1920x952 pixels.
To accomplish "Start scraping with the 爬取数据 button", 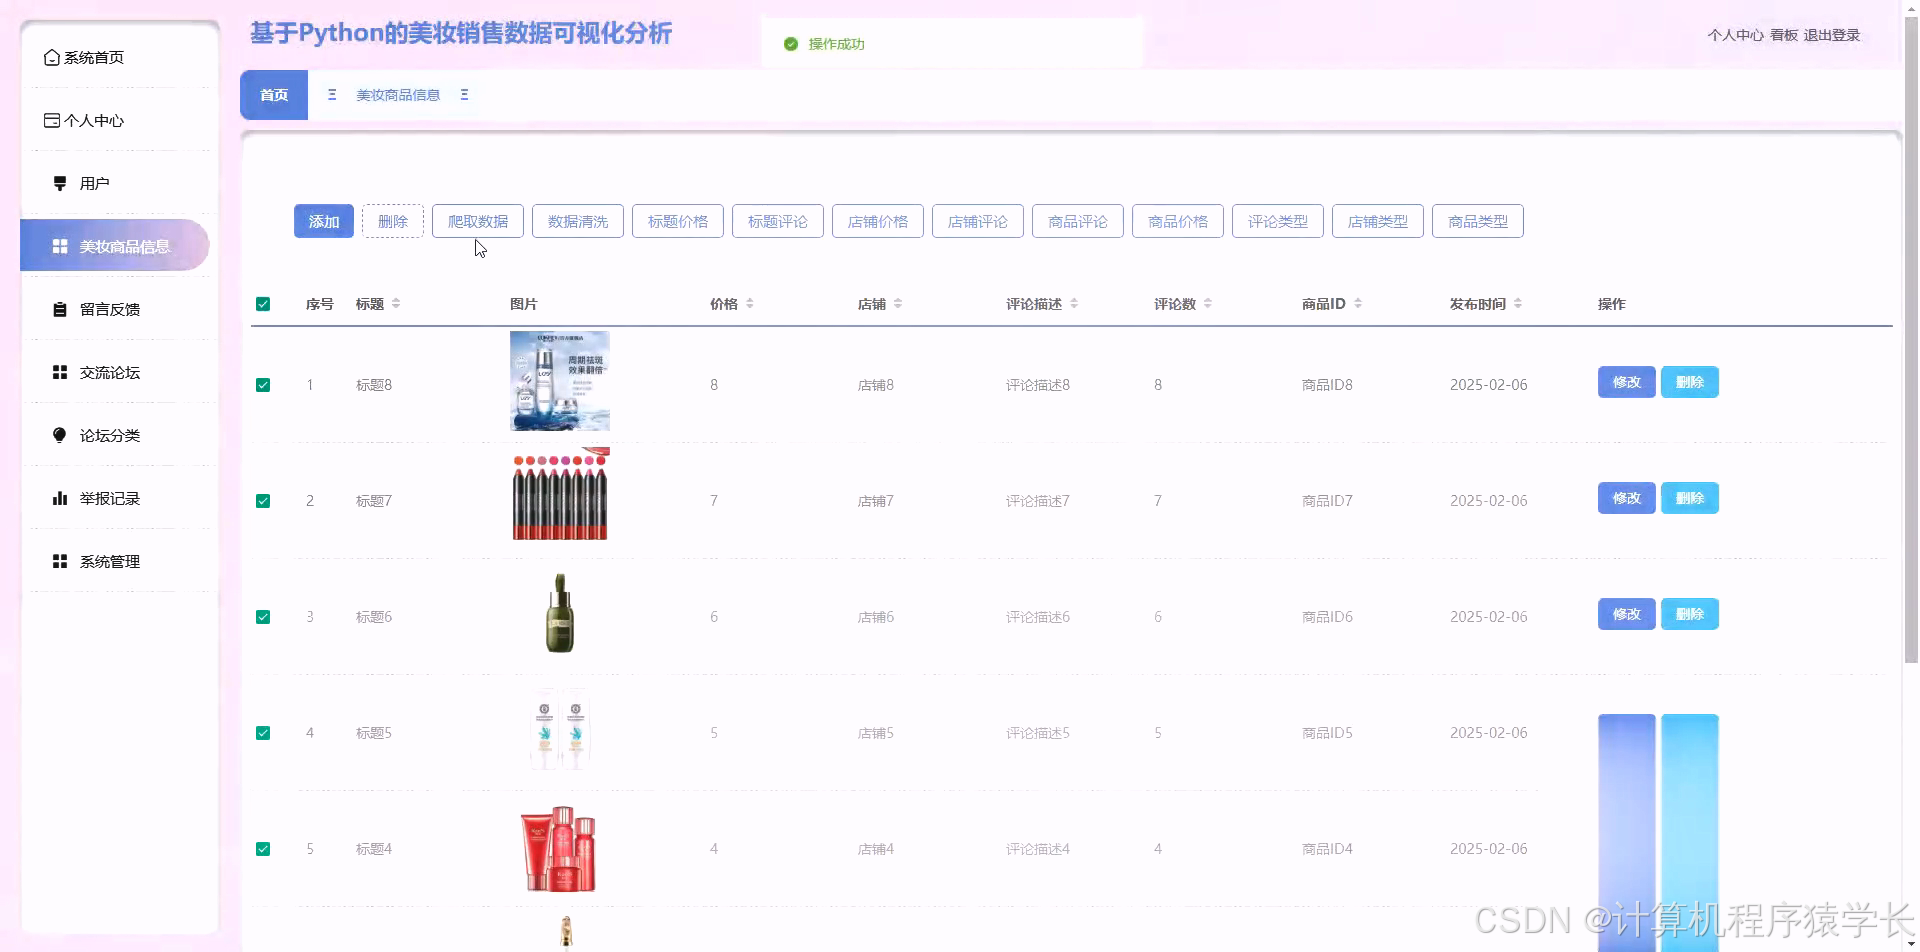I will [x=476, y=221].
